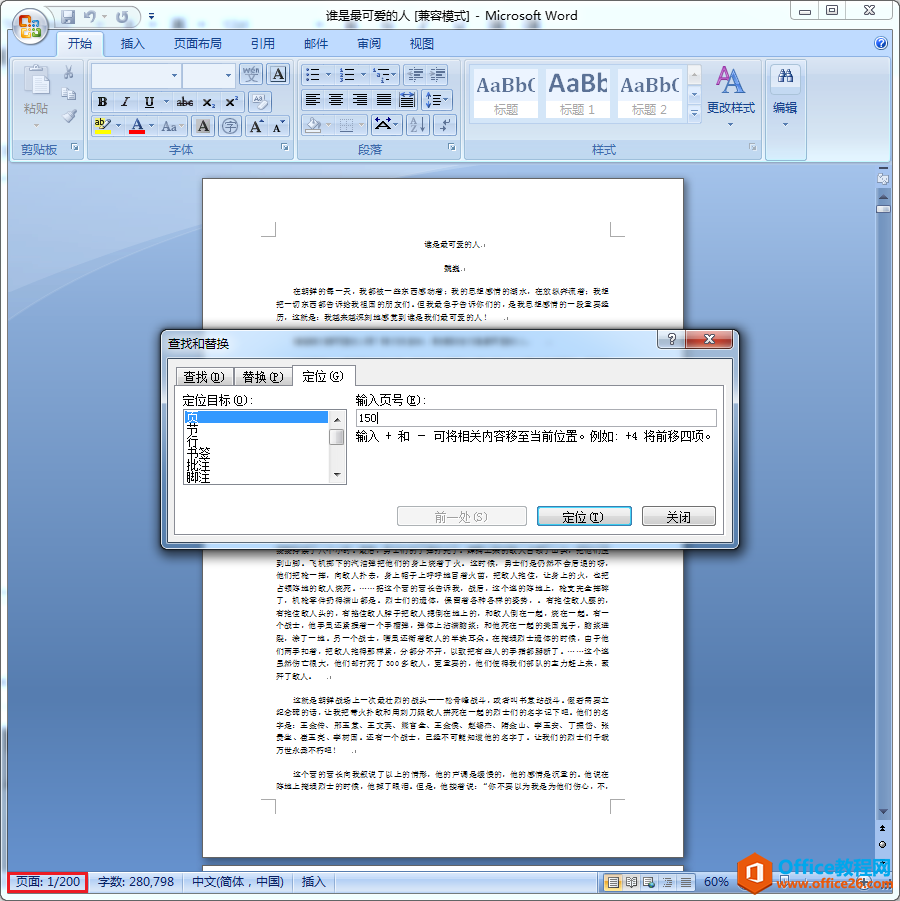Click the 字数: 280,798 status bar item
Viewport: 900px width, 901px height.
pyautogui.click(x=136, y=881)
